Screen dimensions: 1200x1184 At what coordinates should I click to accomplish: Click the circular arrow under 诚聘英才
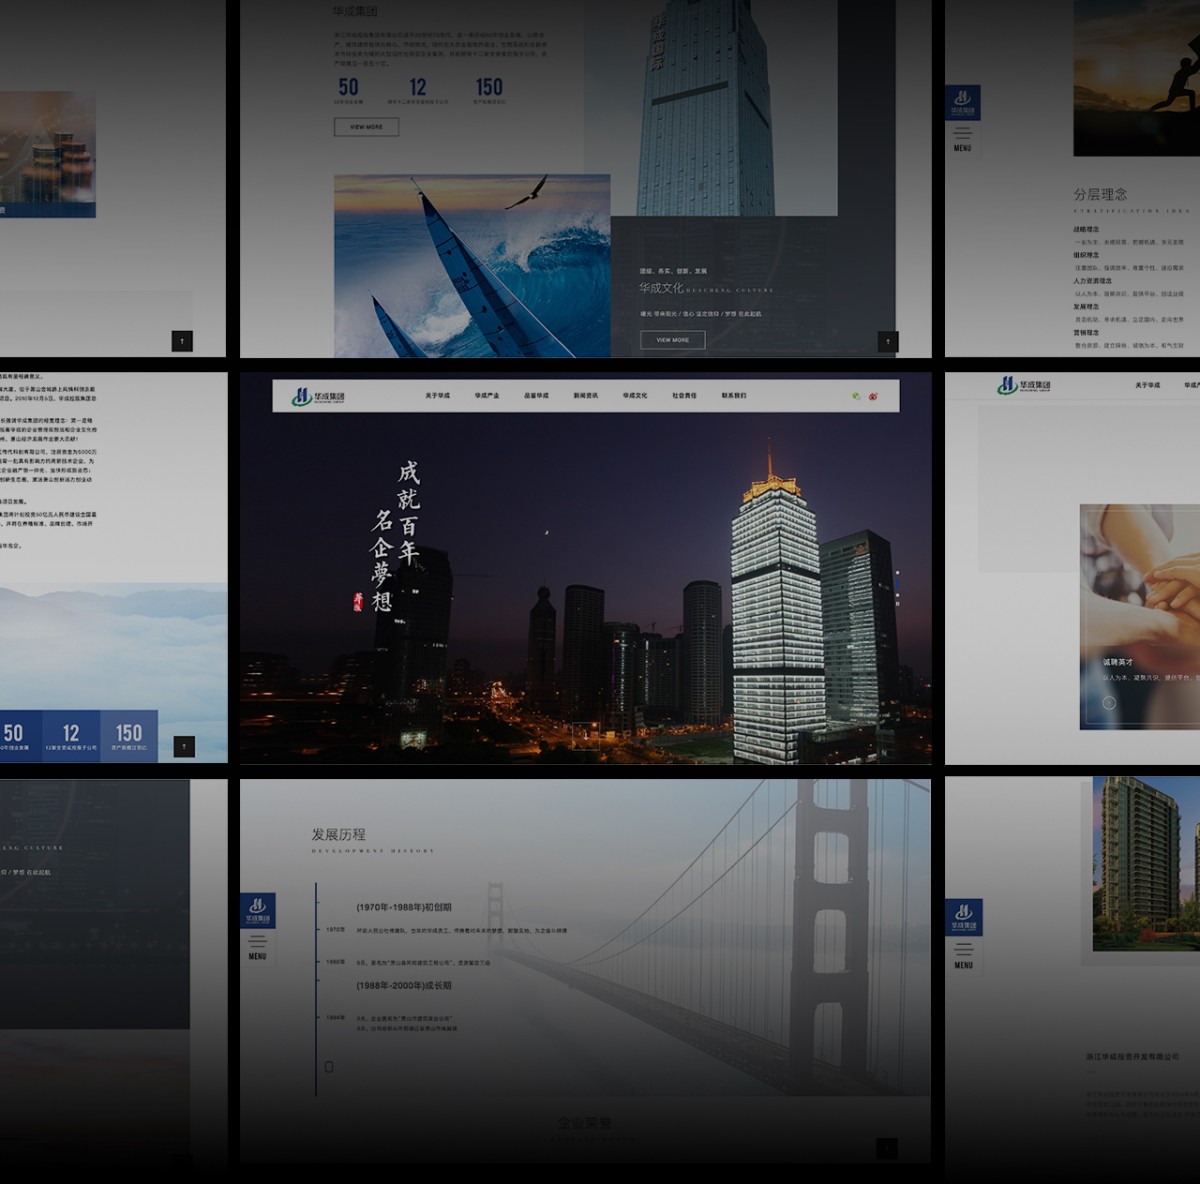1109,702
